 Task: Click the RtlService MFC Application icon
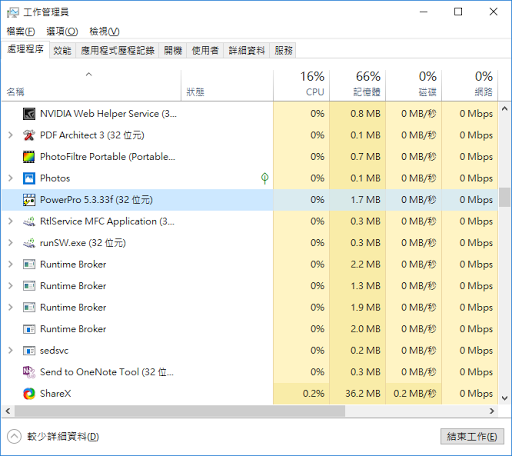pyautogui.click(x=29, y=221)
